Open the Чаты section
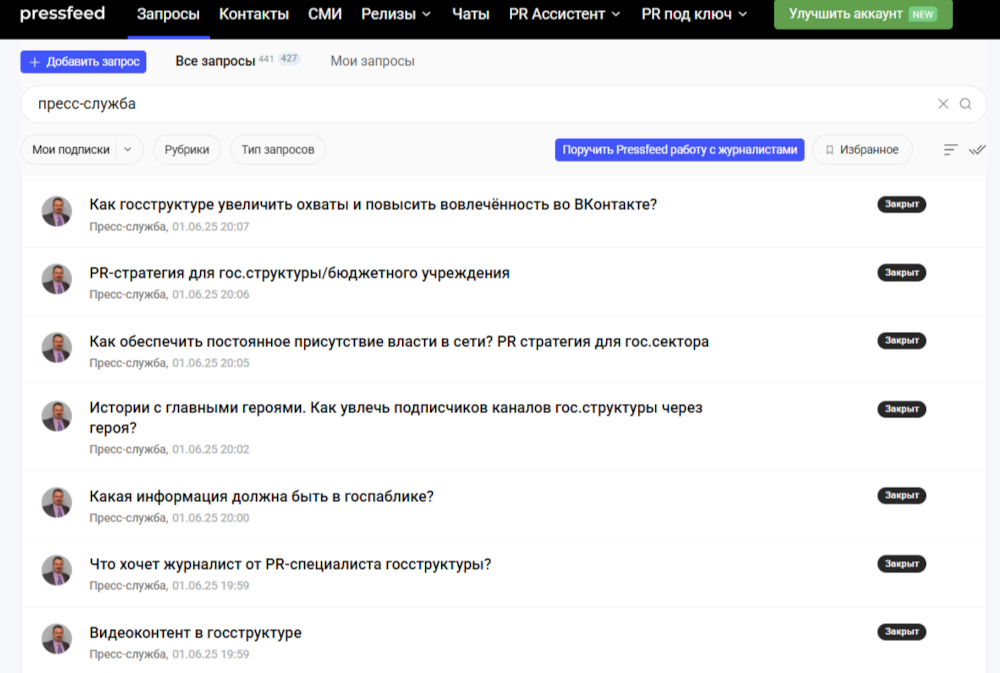This screenshot has width=1000, height=673. [x=471, y=14]
